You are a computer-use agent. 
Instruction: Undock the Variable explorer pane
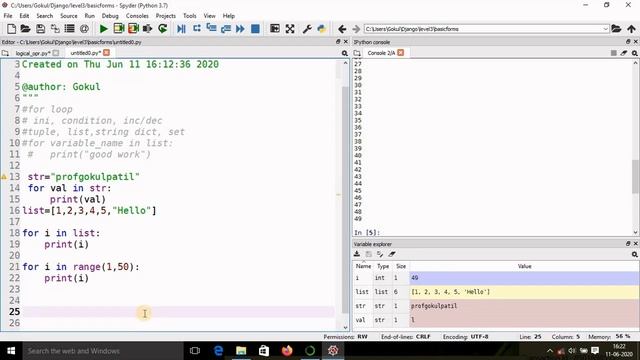point(628,244)
